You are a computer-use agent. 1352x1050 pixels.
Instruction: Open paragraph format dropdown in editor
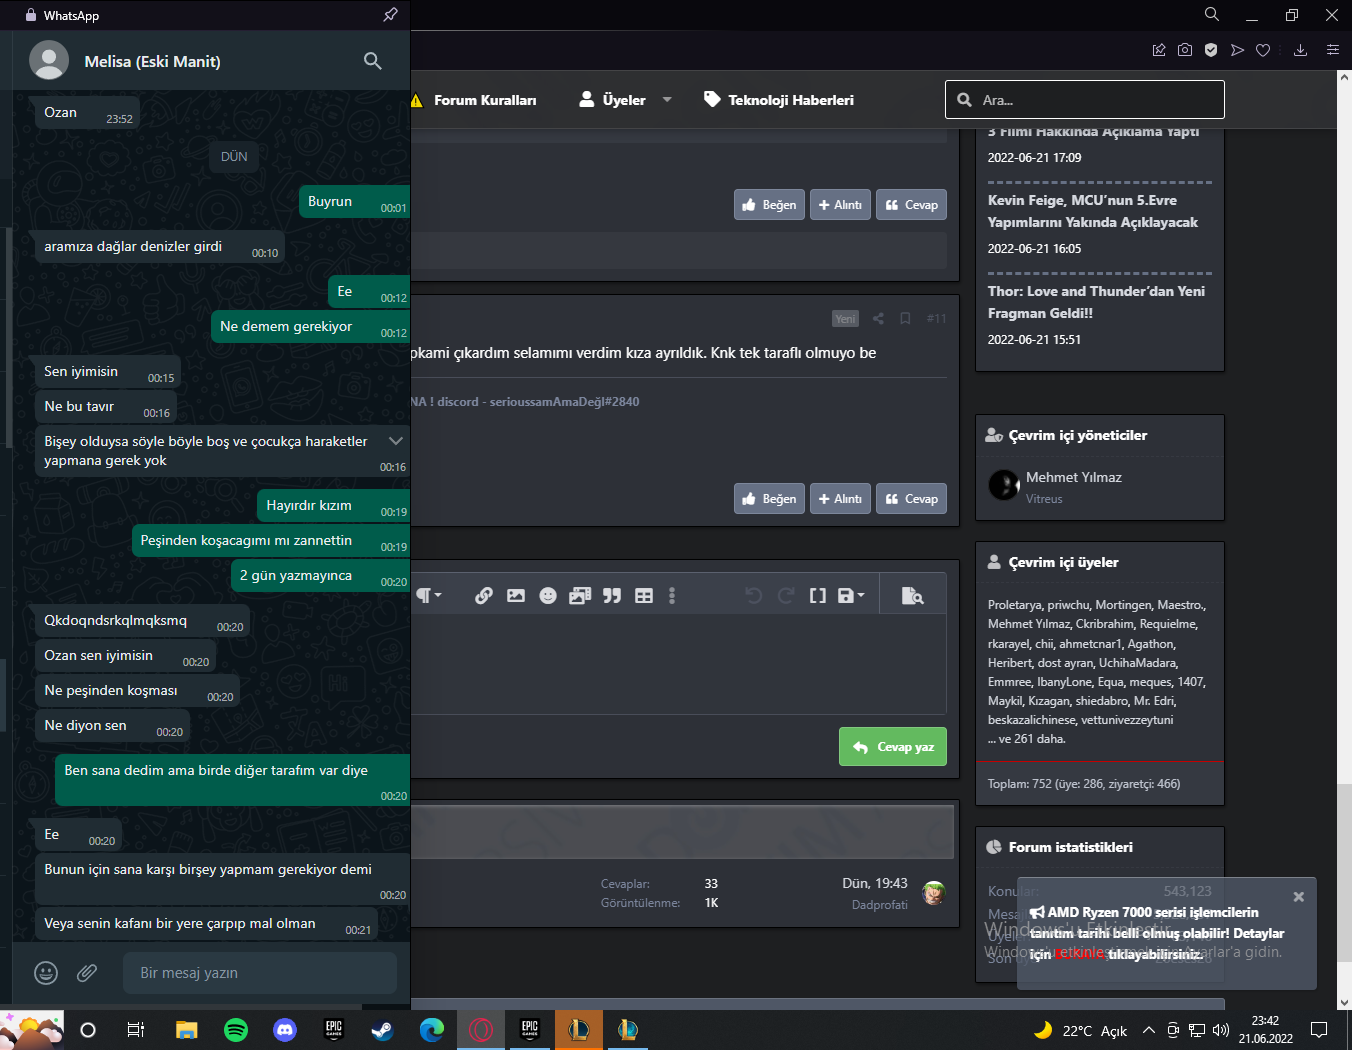click(x=428, y=596)
